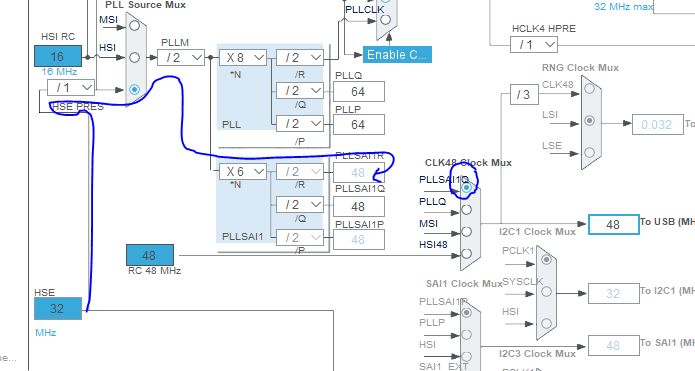Click the 'PLLSAI1' block label
The image size is (695, 371).
242,237
